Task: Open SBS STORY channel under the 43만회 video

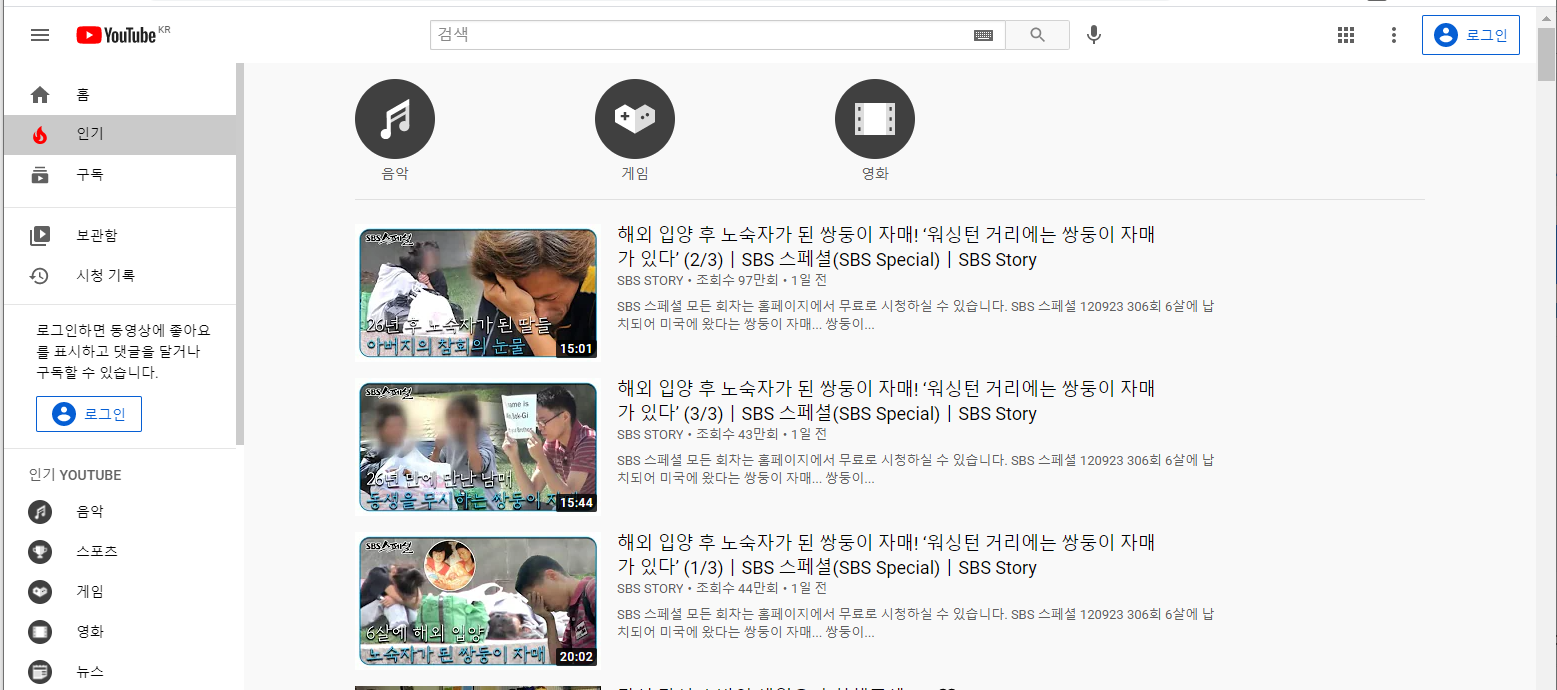Action: [650, 435]
